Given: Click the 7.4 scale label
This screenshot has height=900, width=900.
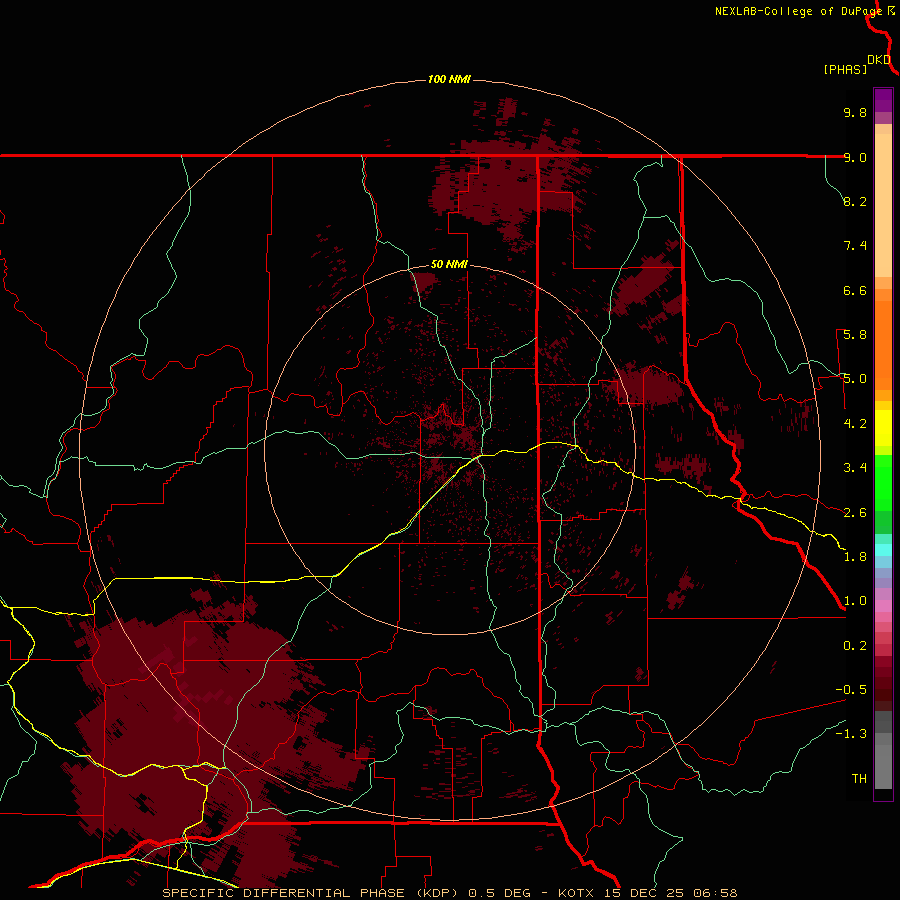Looking at the screenshot, I should pyautogui.click(x=855, y=246).
